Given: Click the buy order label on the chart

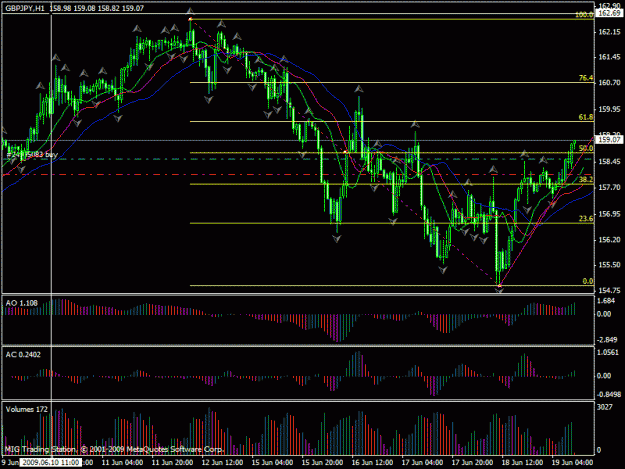Looking at the screenshot, I should (32, 155).
